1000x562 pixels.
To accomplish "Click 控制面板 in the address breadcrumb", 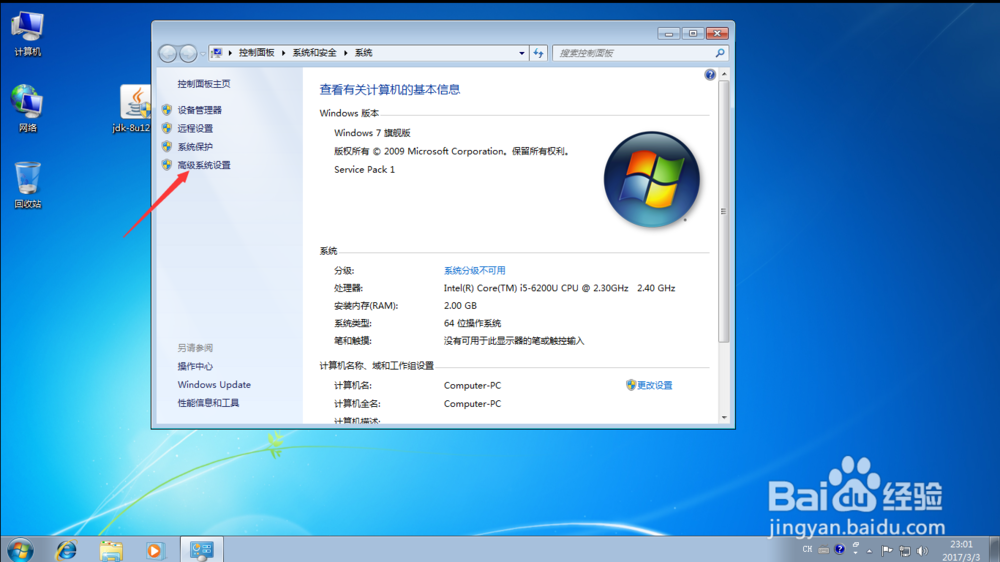I will 256,53.
